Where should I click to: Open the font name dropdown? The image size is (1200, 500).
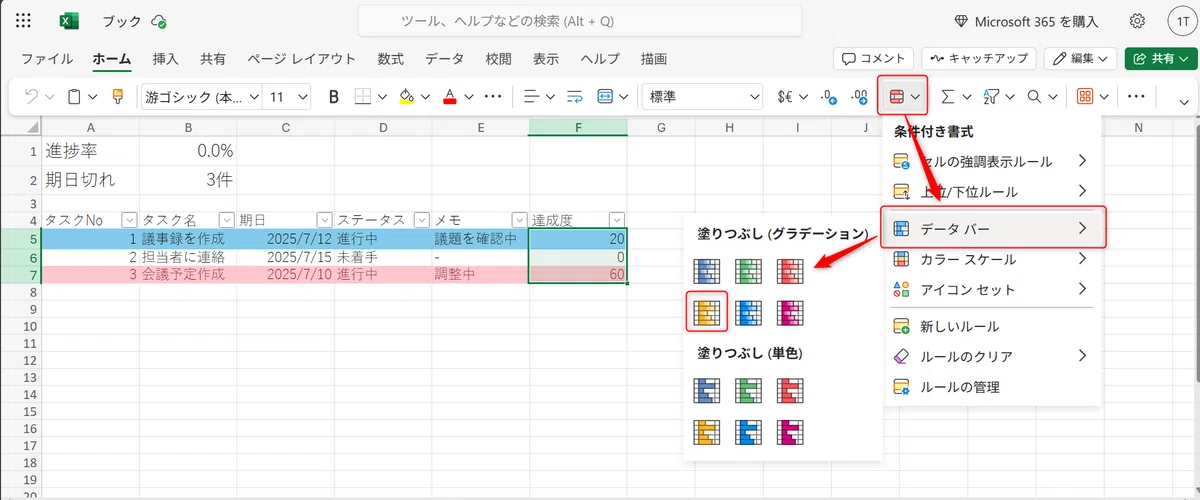click(252, 97)
